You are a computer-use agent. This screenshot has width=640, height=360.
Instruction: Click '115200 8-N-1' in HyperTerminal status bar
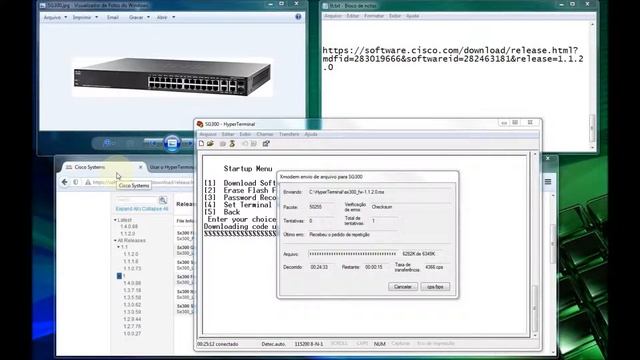pyautogui.click(x=309, y=344)
